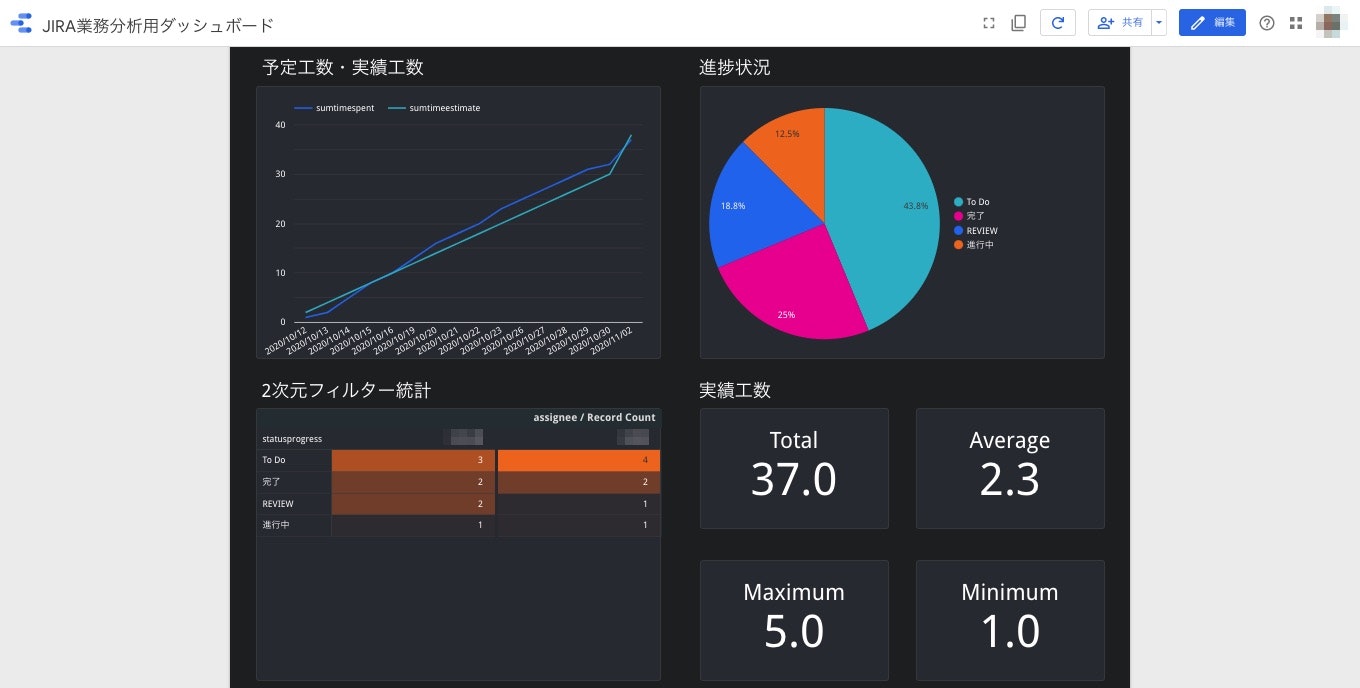The image size is (1360, 688).
Task: Click the Minimum 1.0 scorecard
Action: click(x=1010, y=620)
